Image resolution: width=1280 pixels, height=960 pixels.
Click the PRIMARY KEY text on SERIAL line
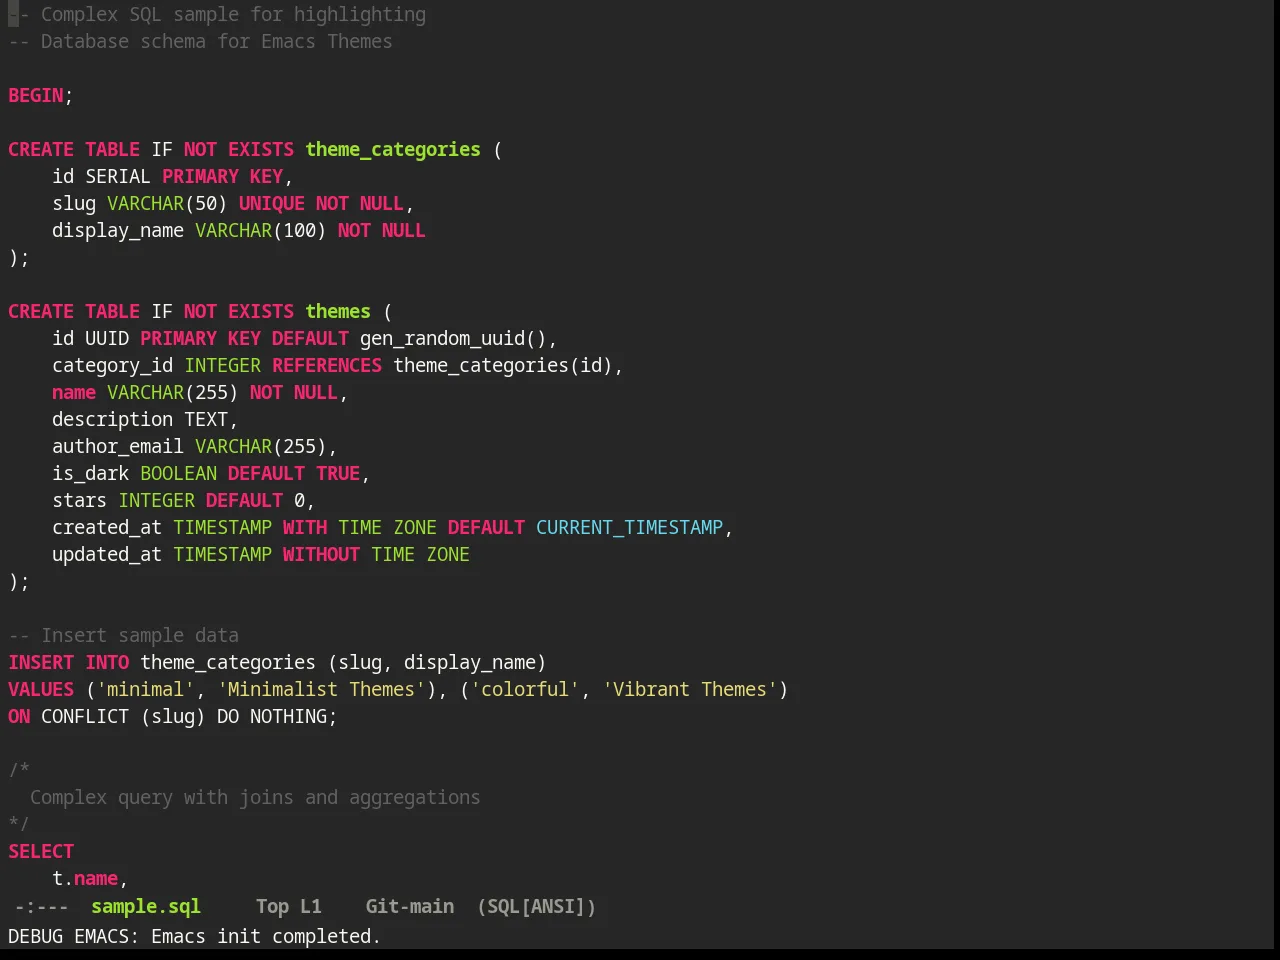tap(223, 177)
